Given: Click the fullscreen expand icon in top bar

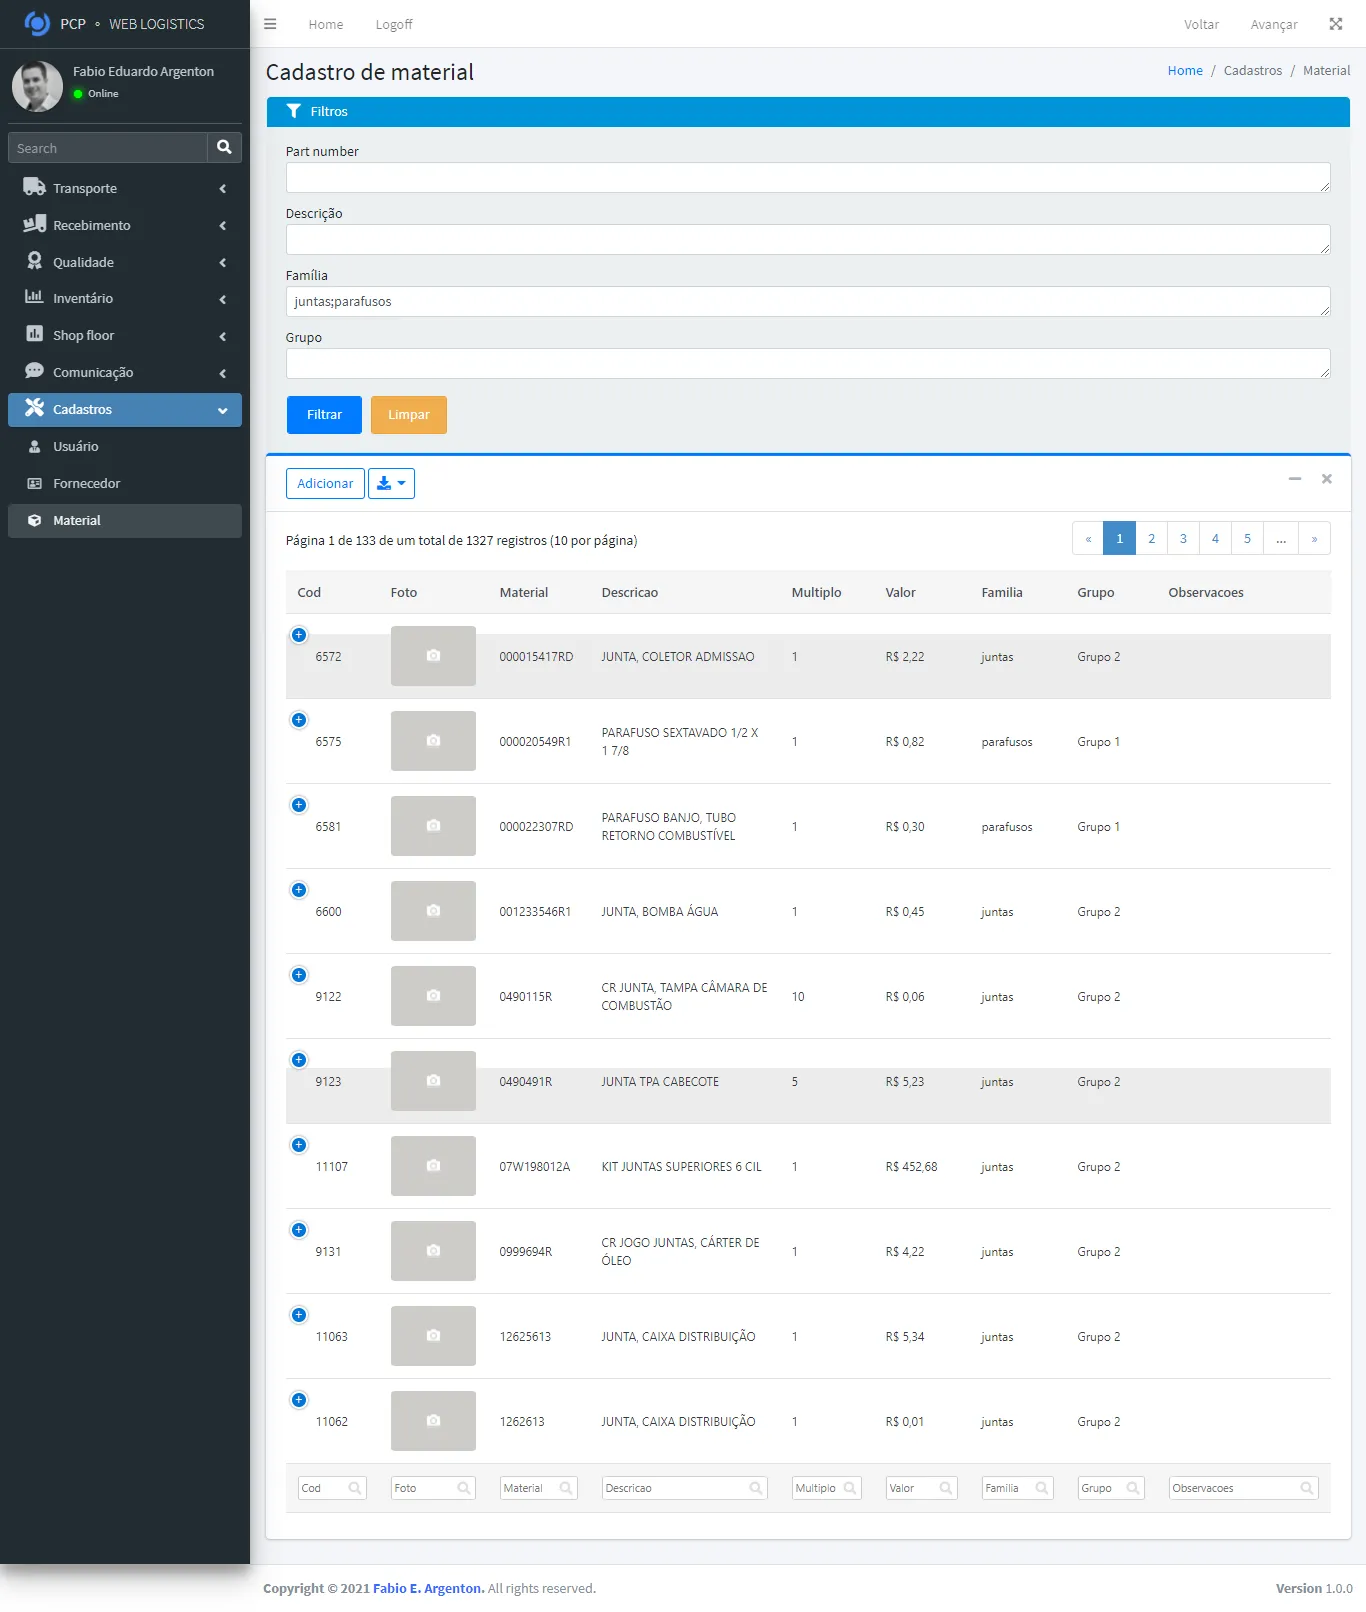Looking at the screenshot, I should 1335,24.
